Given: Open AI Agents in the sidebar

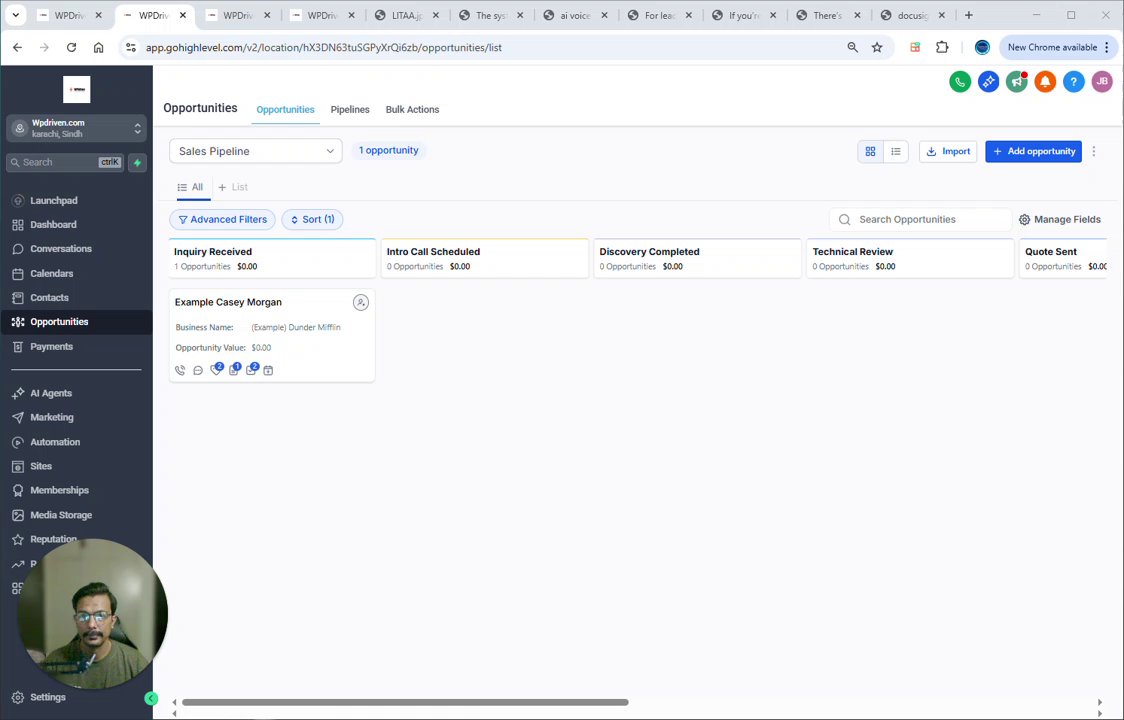Looking at the screenshot, I should click(76, 393).
